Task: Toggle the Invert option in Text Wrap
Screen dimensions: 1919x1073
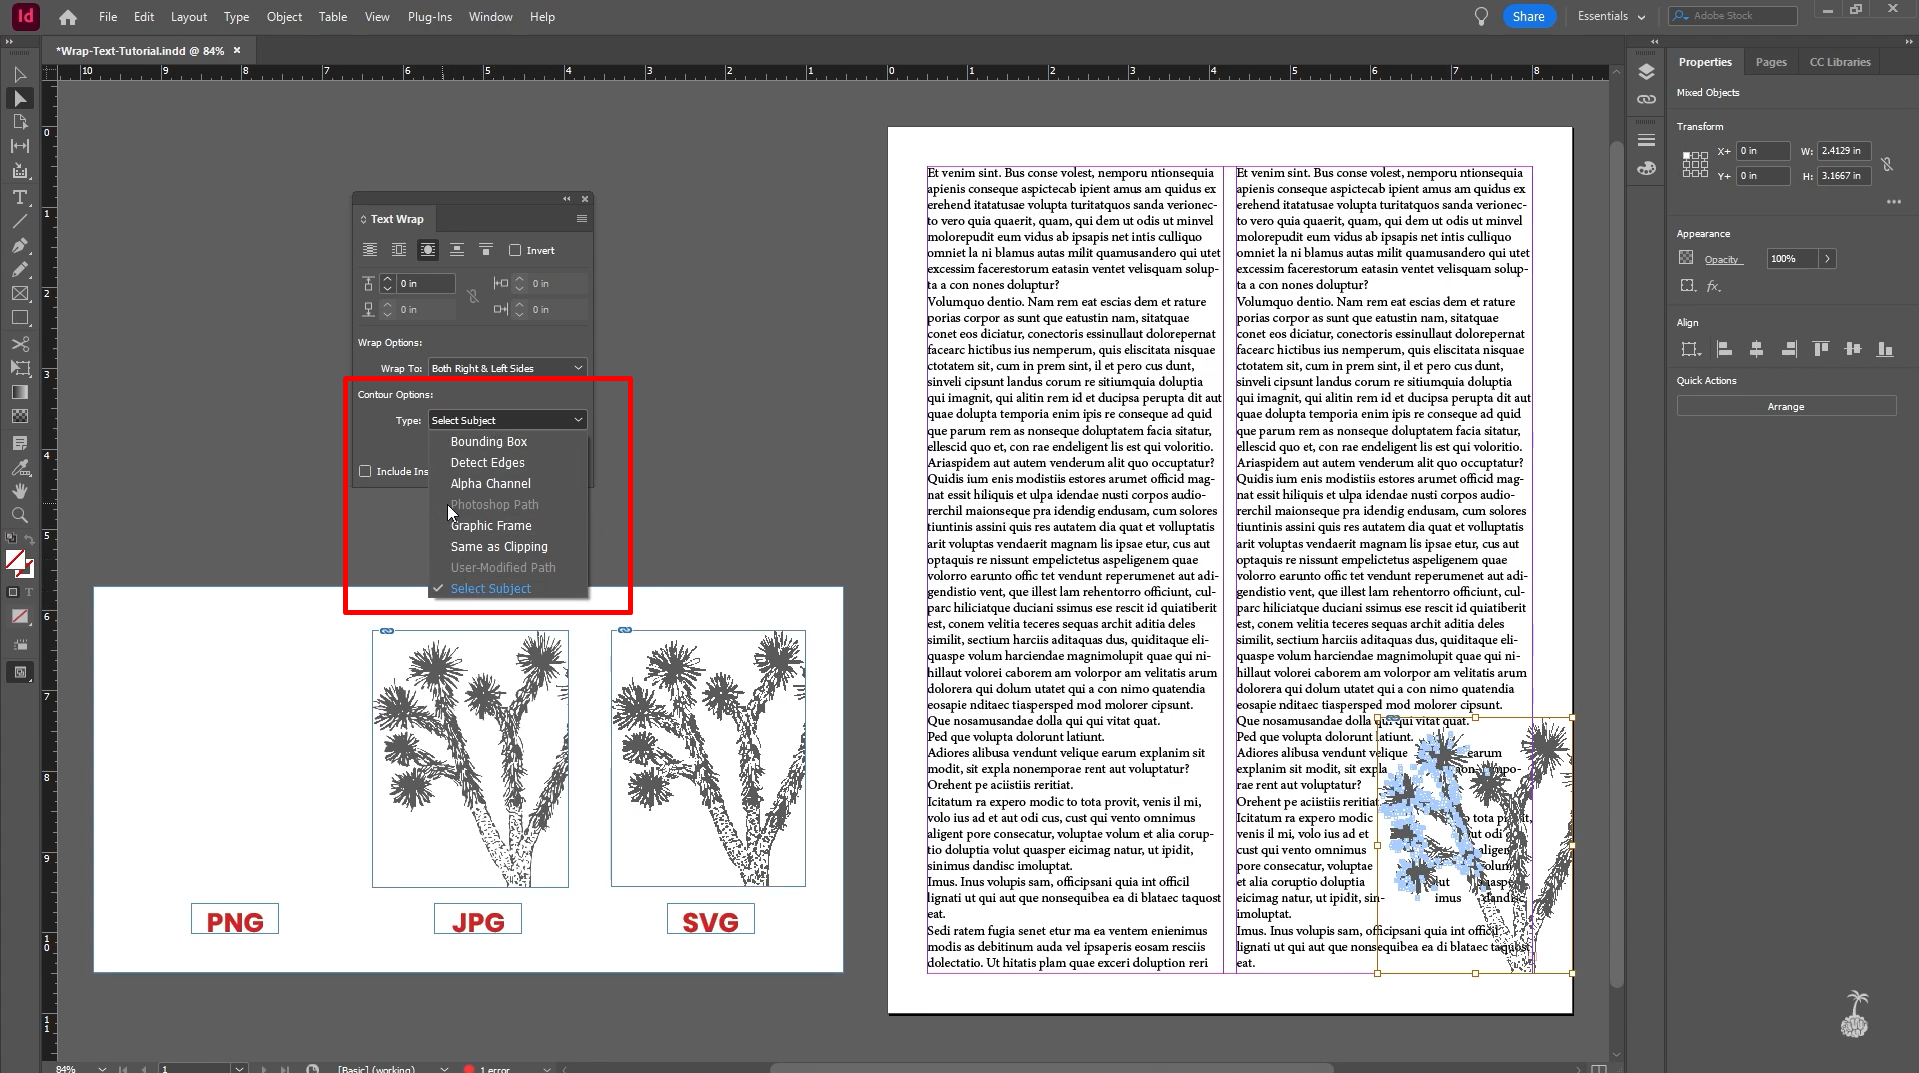Action: (x=516, y=250)
